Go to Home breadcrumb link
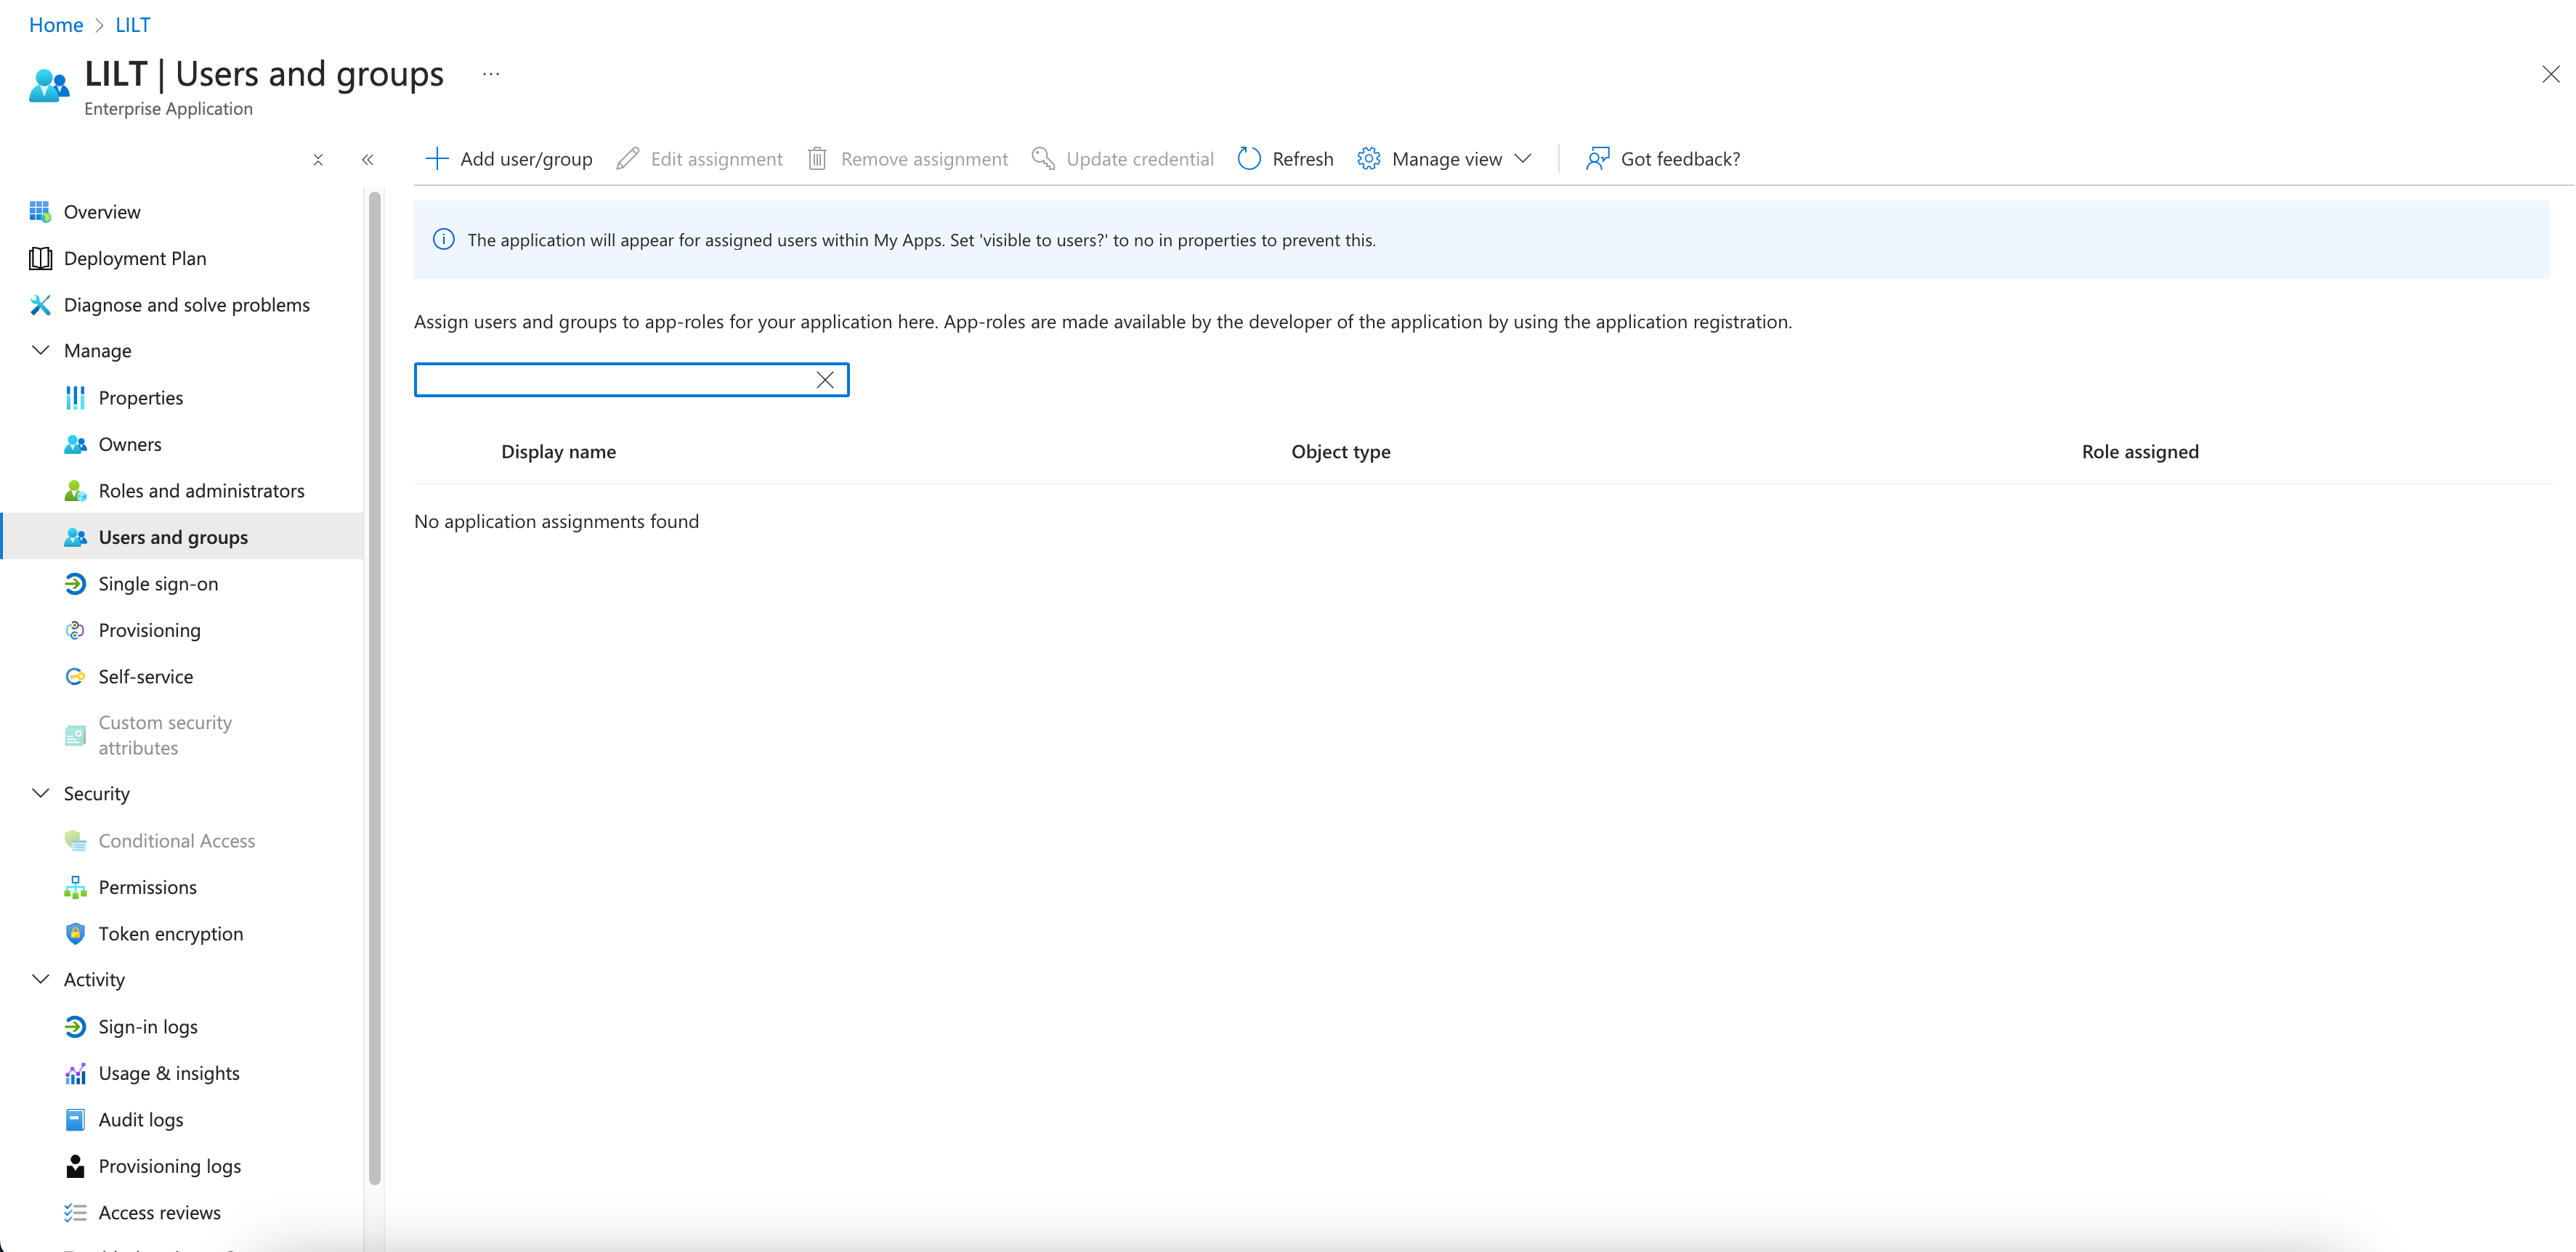 (x=56, y=25)
